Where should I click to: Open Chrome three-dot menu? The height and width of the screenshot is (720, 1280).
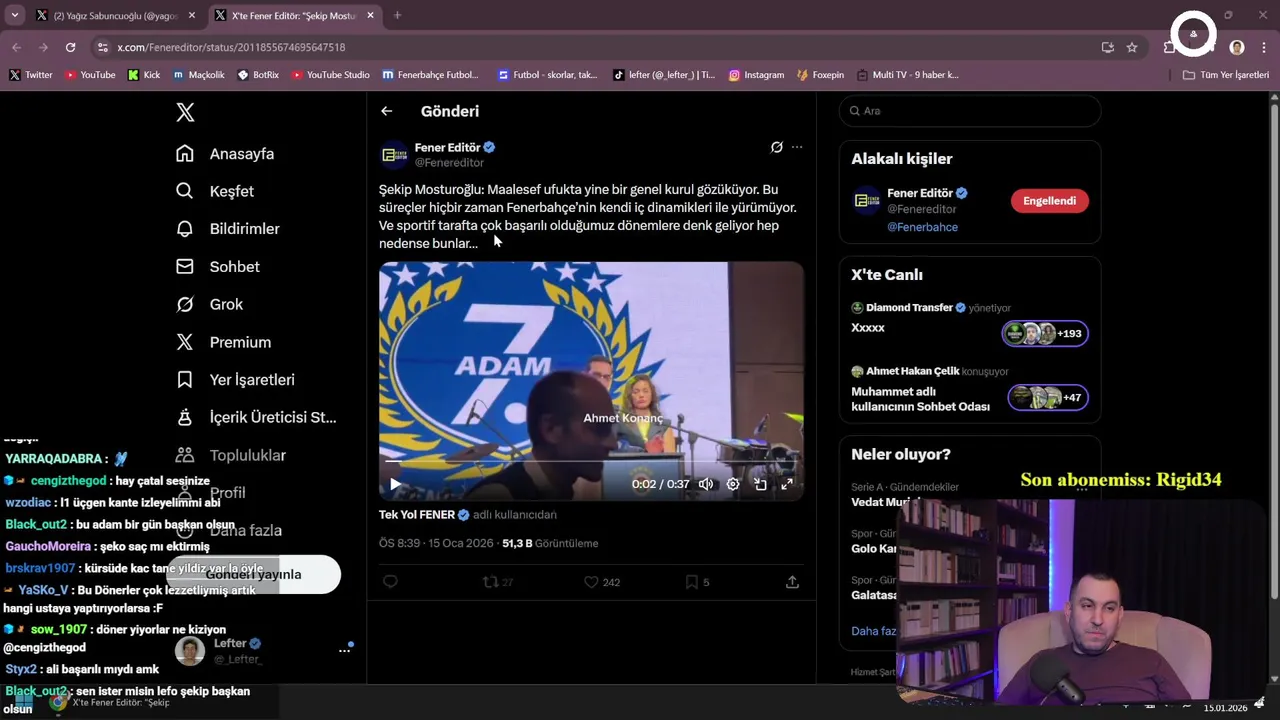click(1264, 47)
